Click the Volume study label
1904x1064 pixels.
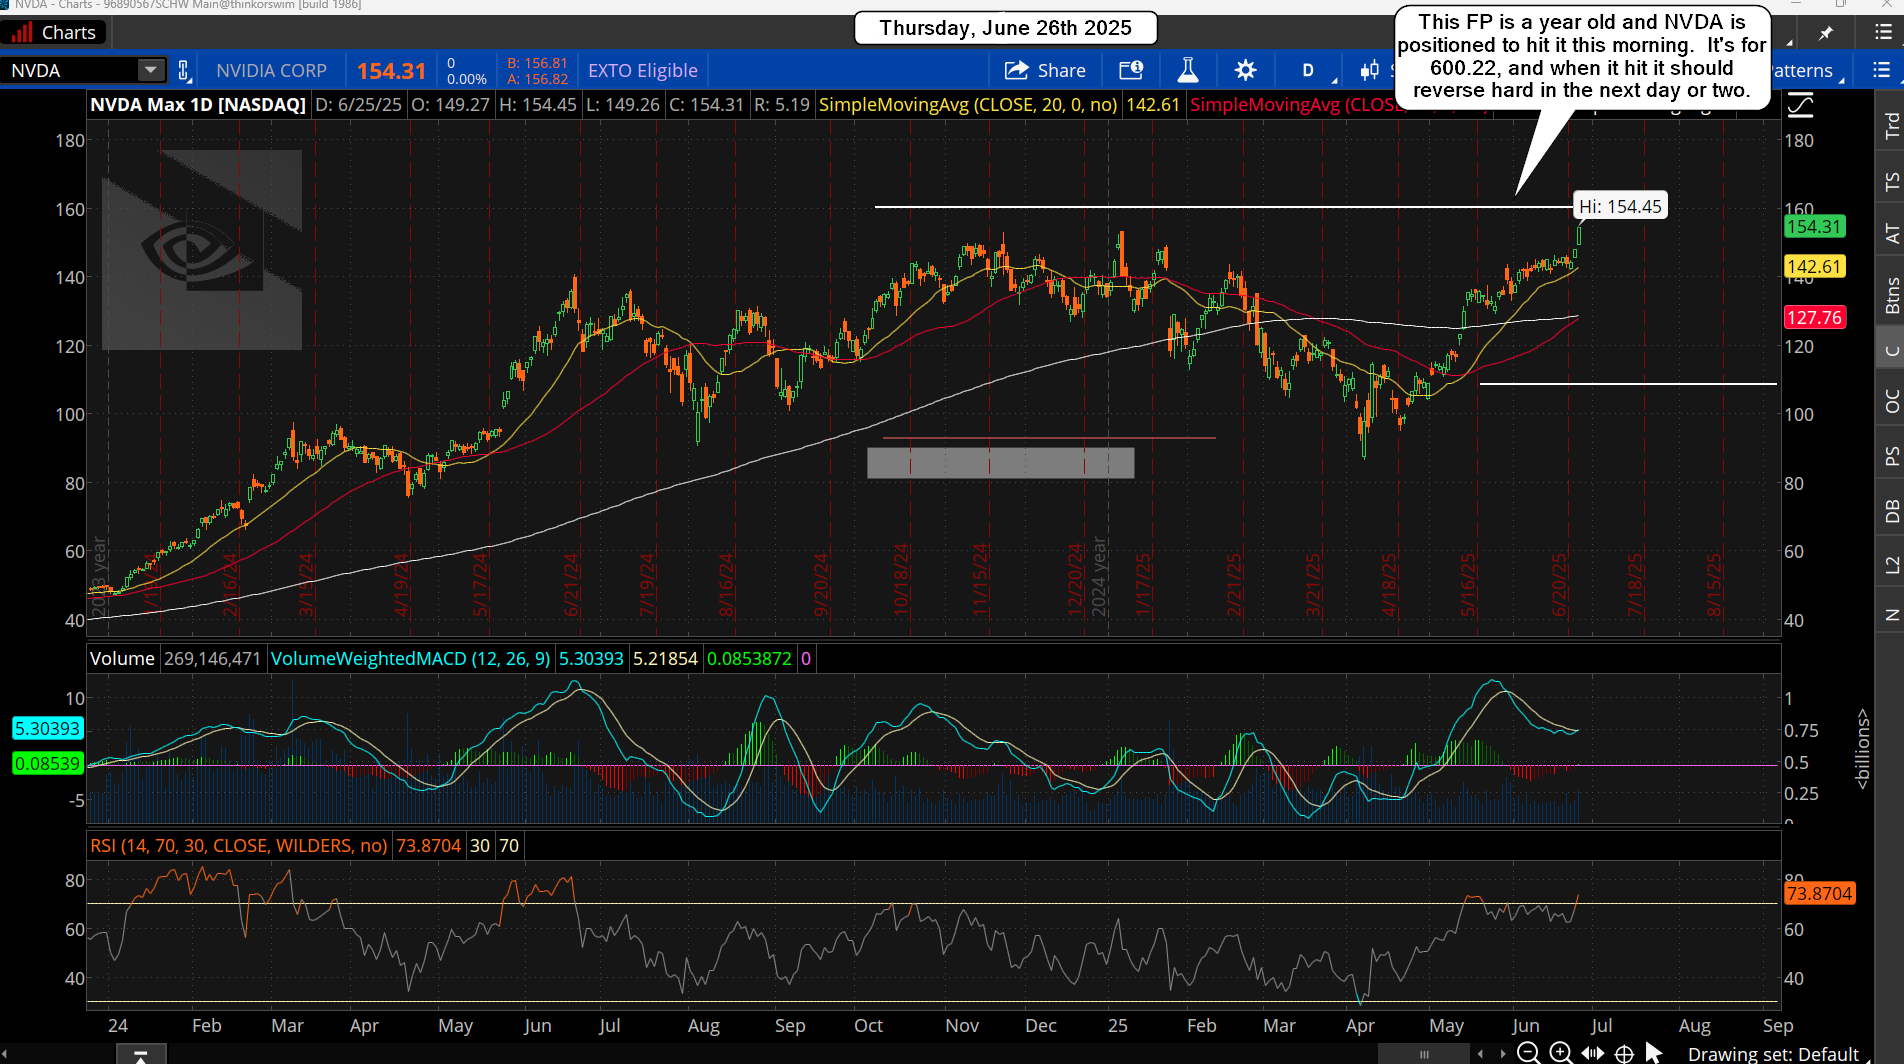122,658
